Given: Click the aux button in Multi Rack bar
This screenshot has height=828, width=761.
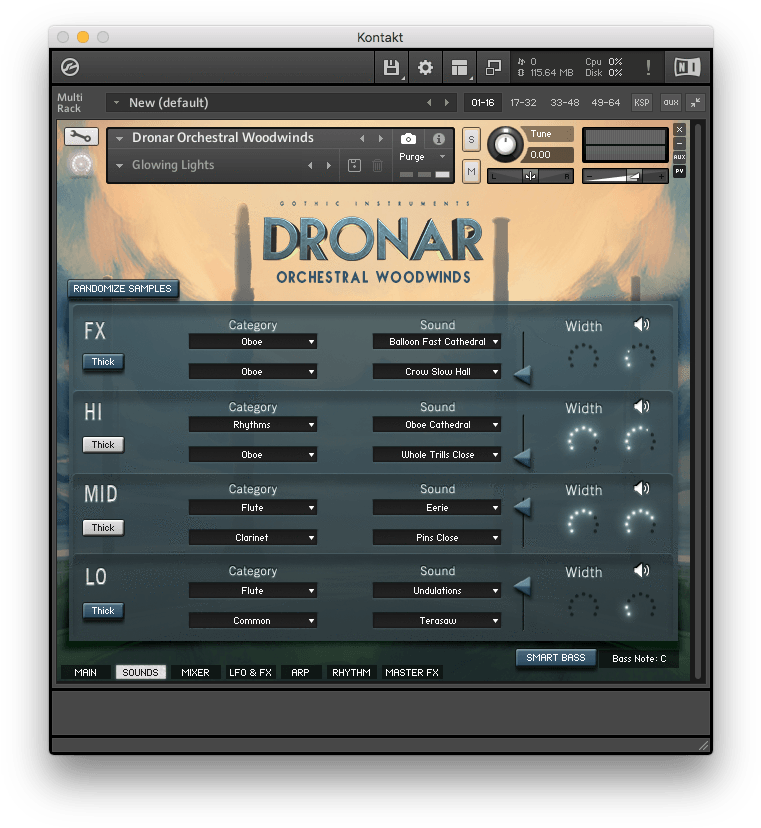Looking at the screenshot, I should 671,102.
